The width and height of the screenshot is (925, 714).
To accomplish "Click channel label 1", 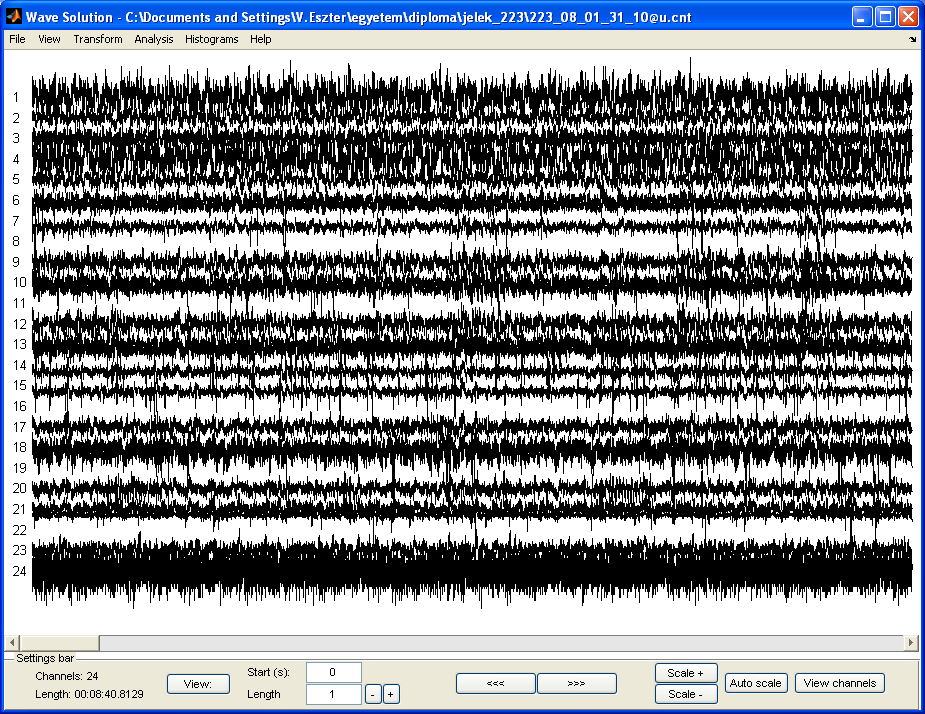I will tap(16, 97).
